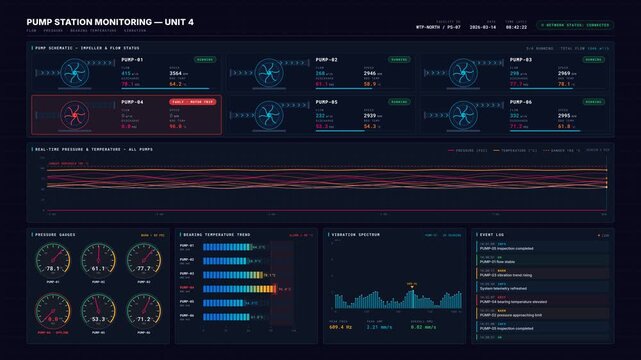
Task: Select the 'System telemetry refreshed' log entry
Action: tap(542, 286)
